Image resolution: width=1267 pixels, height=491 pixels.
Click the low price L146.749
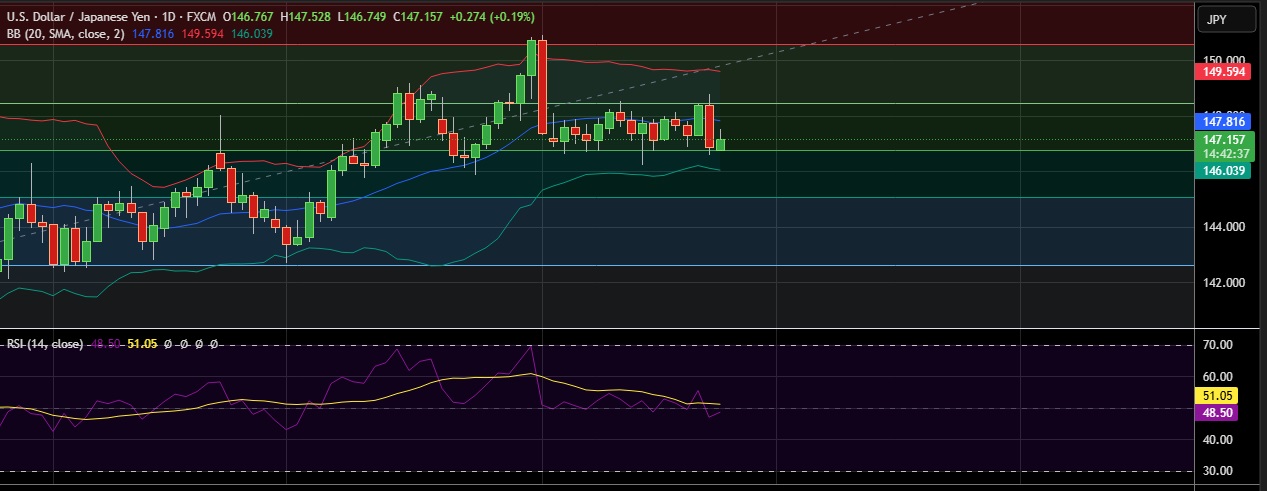(364, 17)
